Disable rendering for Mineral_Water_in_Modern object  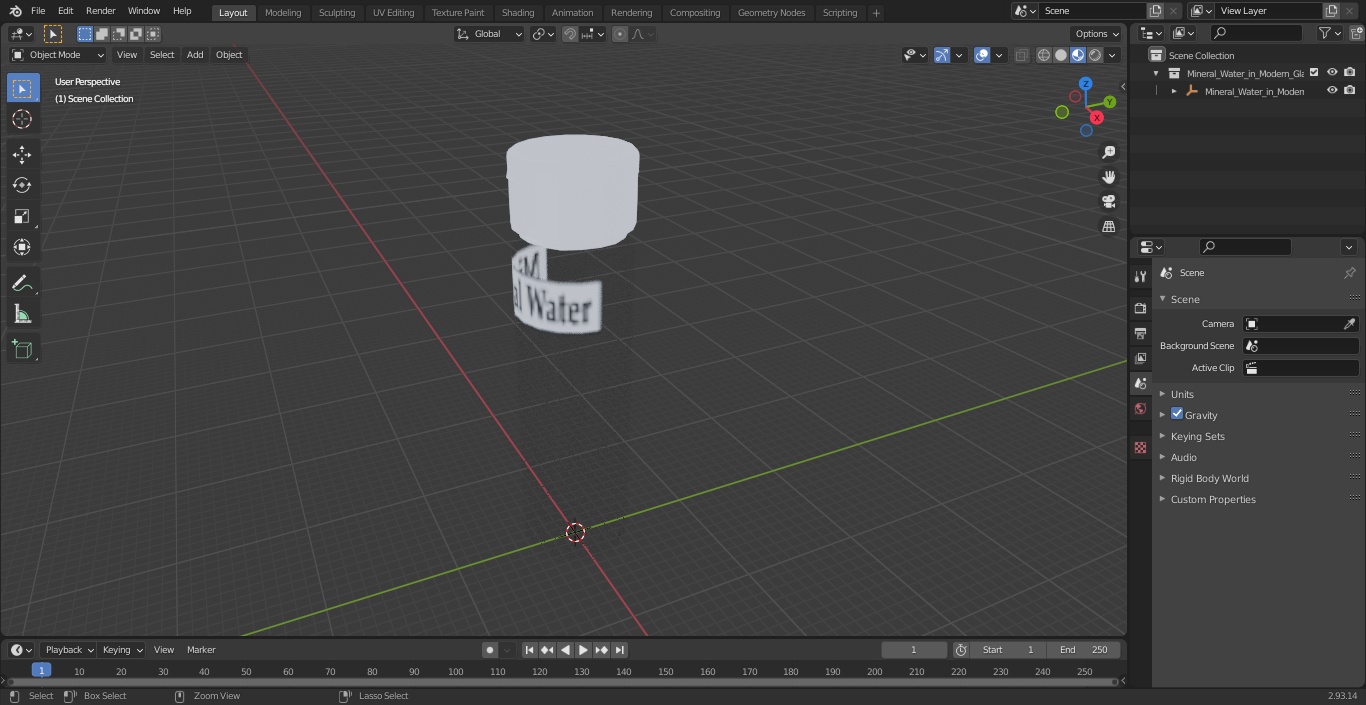coord(1350,90)
